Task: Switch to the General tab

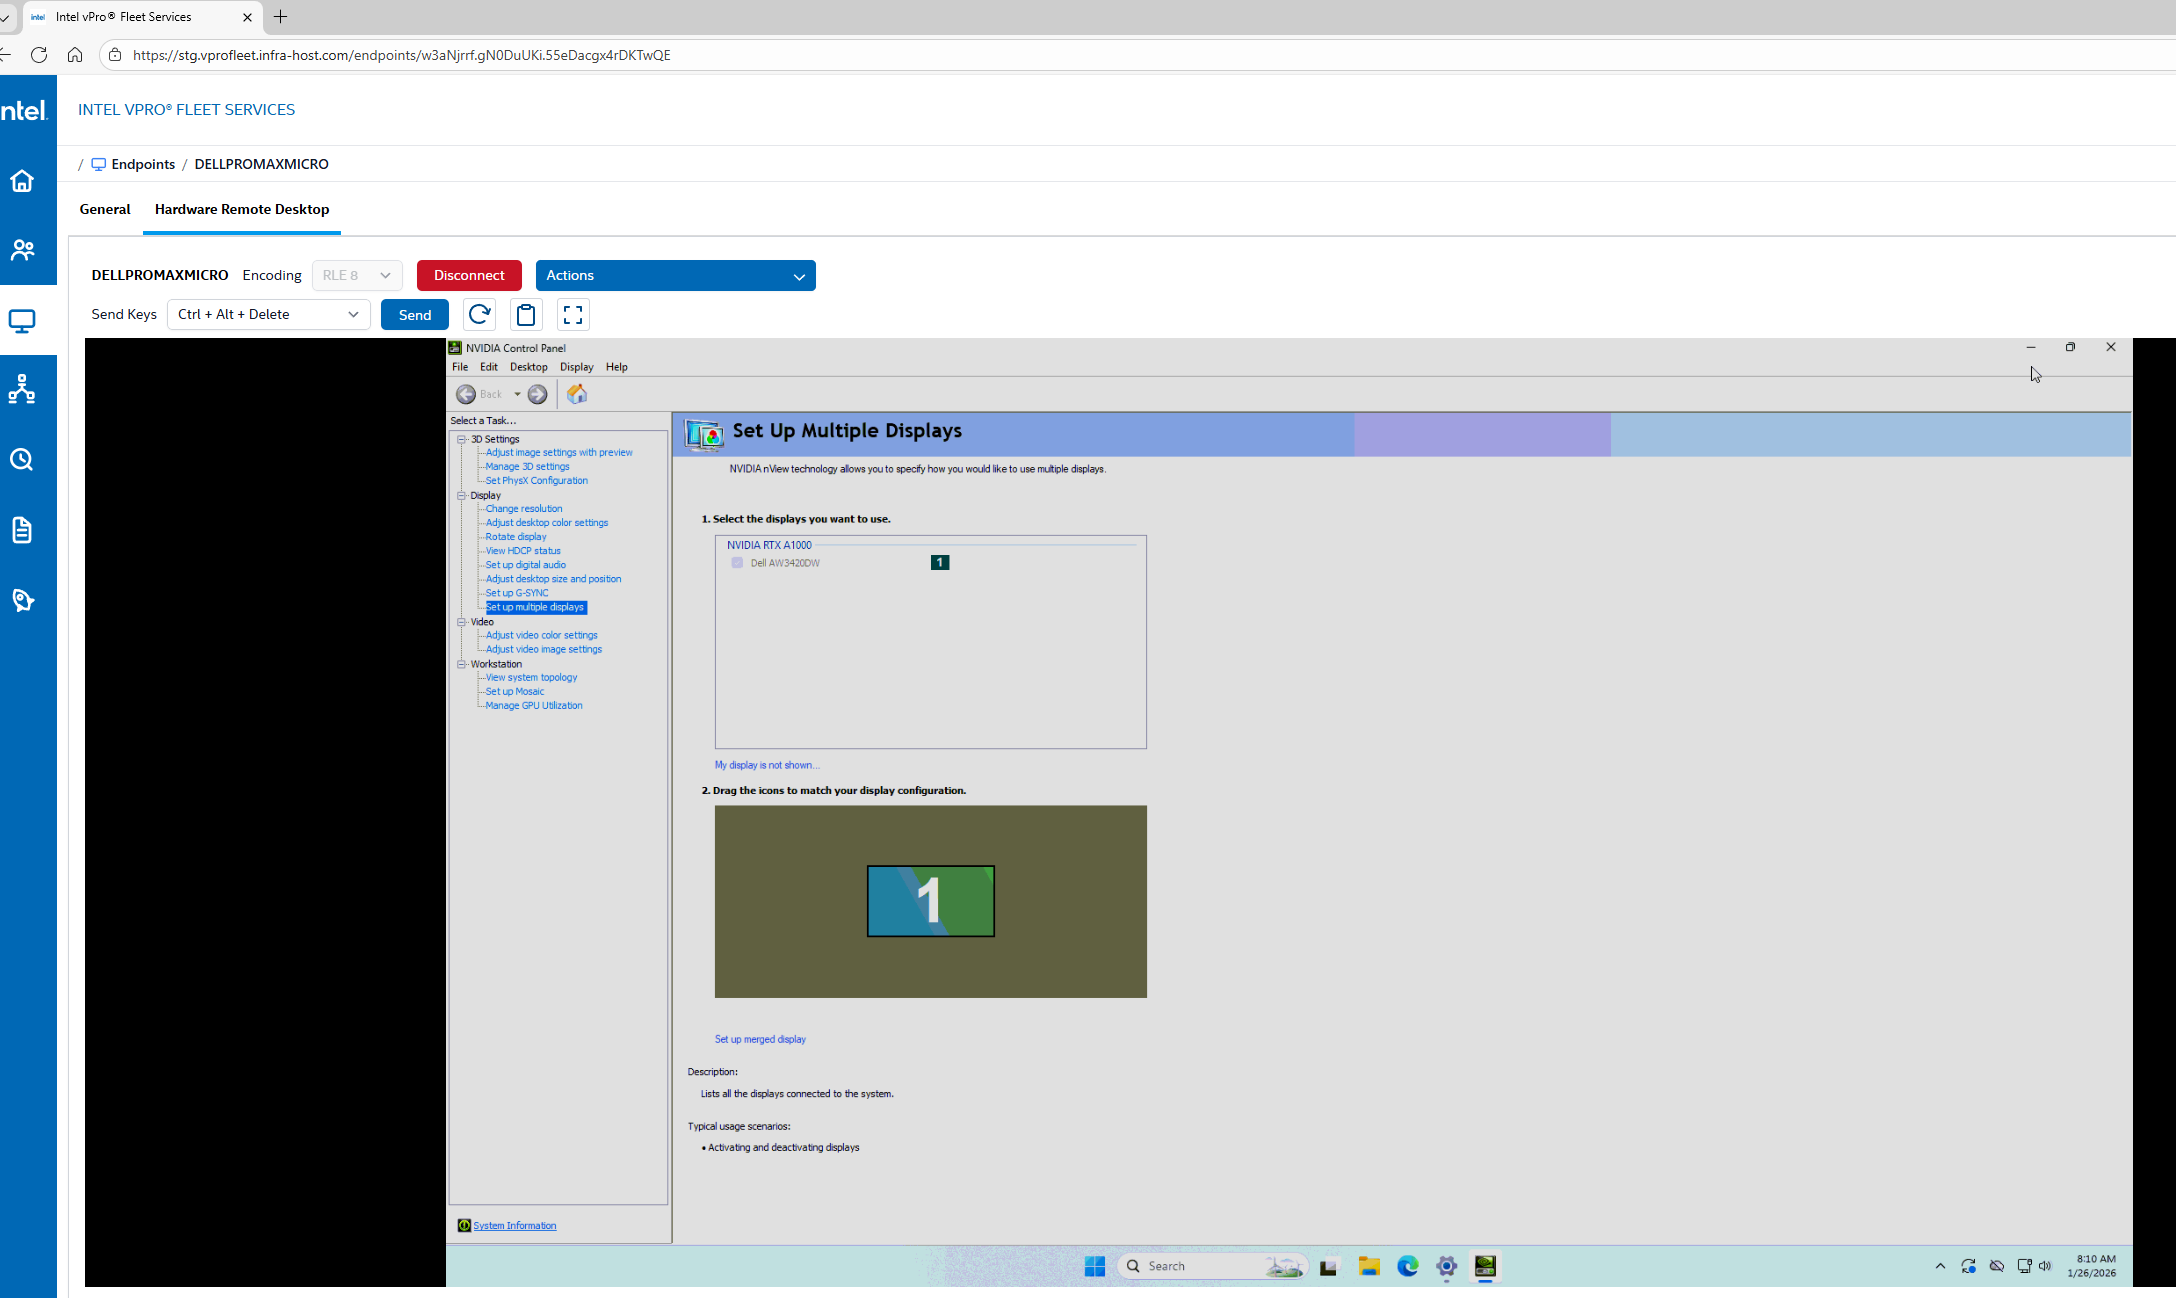Action: point(105,209)
